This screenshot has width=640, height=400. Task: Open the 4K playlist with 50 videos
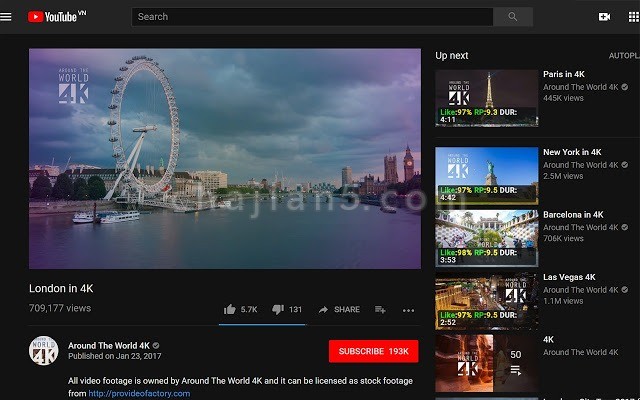(x=487, y=363)
